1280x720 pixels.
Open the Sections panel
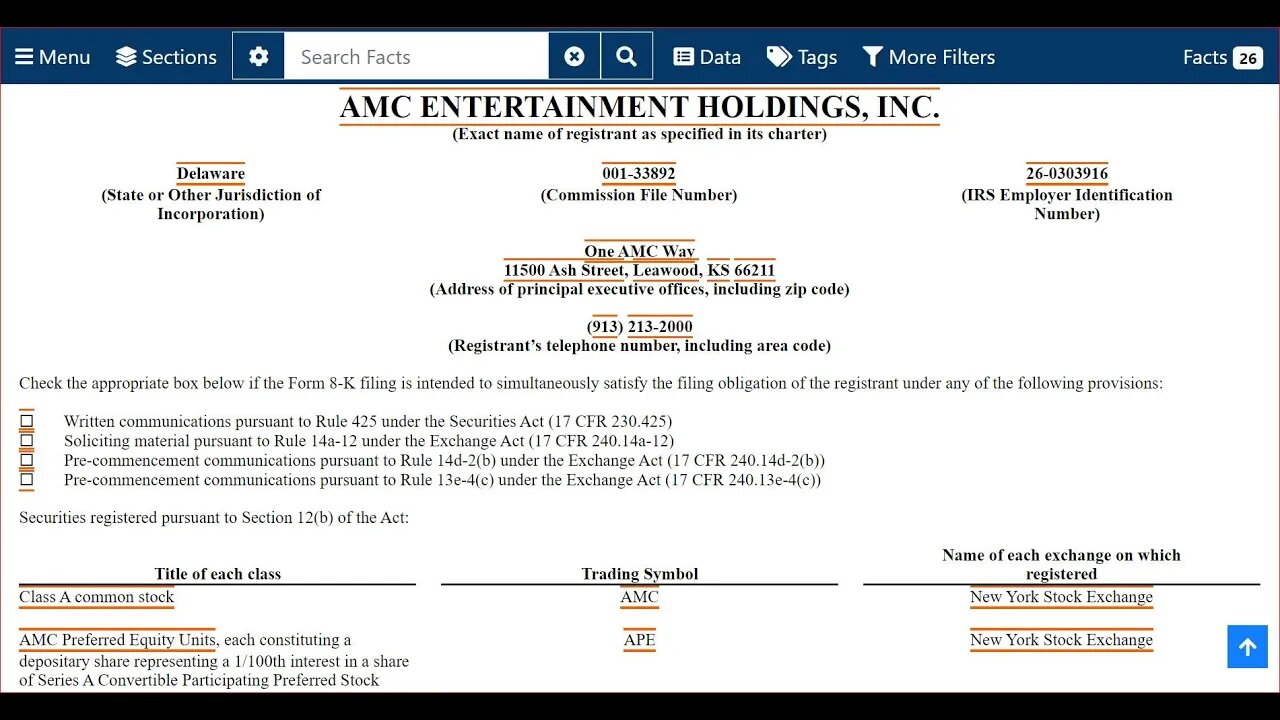click(166, 57)
